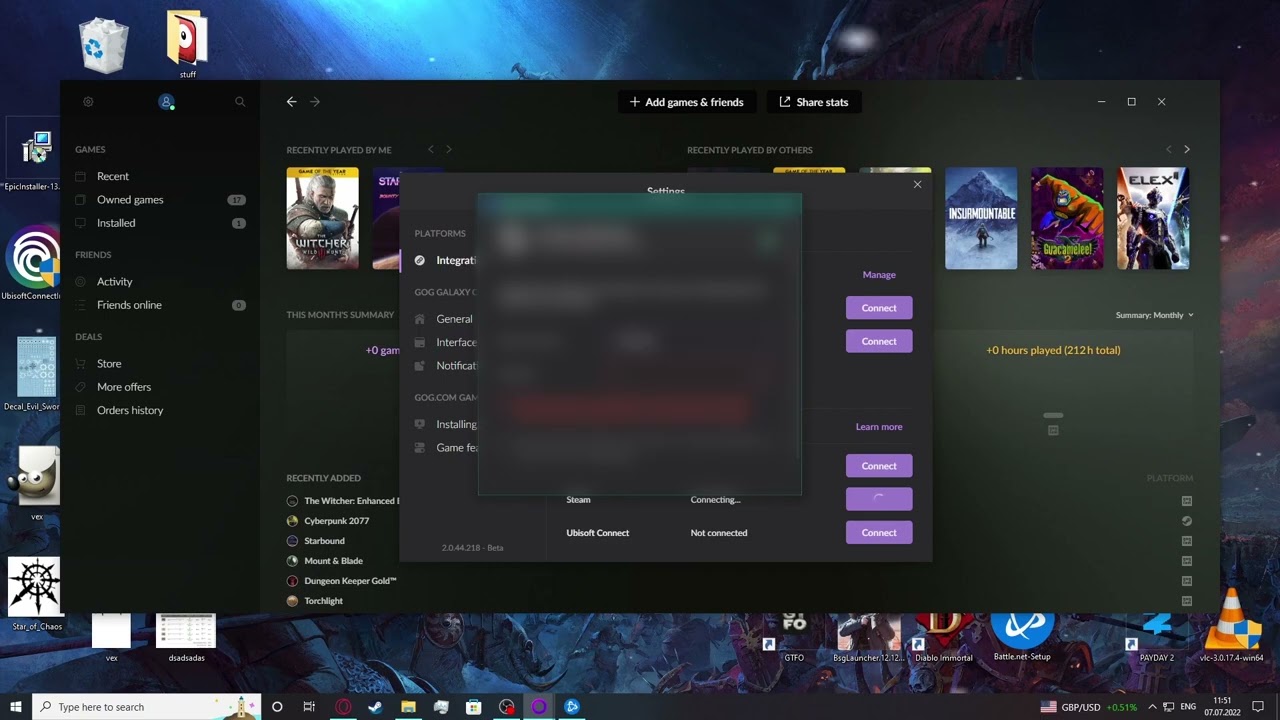Click Connect for Ubisoft Connect
Screen dimensions: 1280x720
(x=879, y=533)
